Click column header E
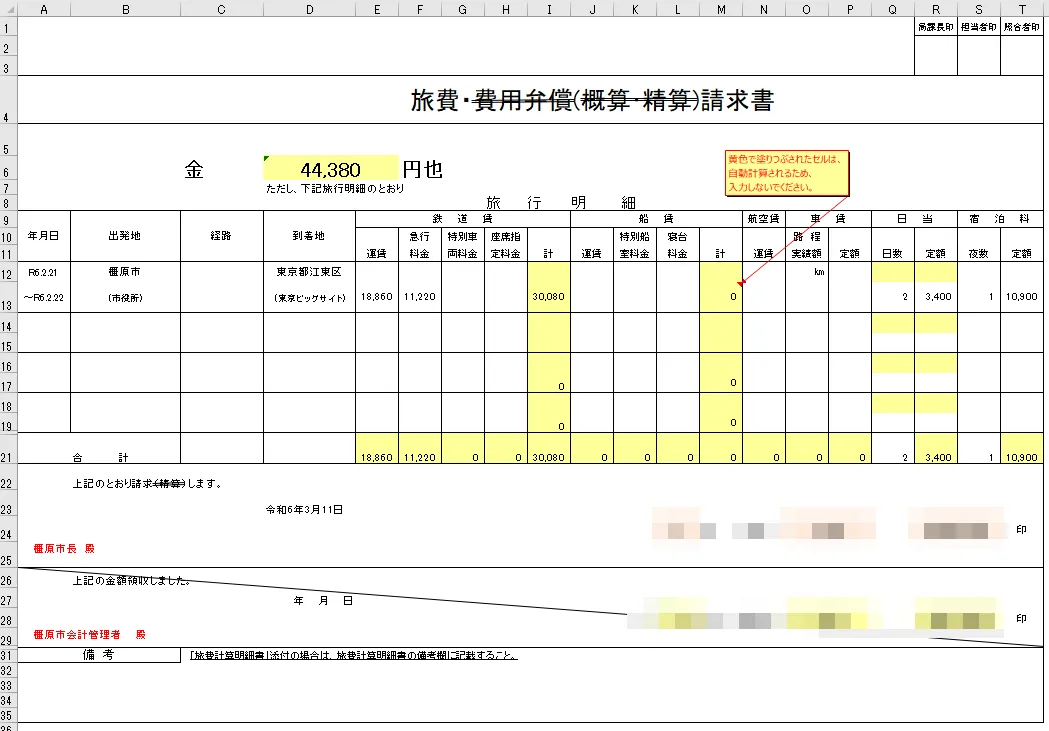Viewport: 1049px width, 731px height. point(377,8)
